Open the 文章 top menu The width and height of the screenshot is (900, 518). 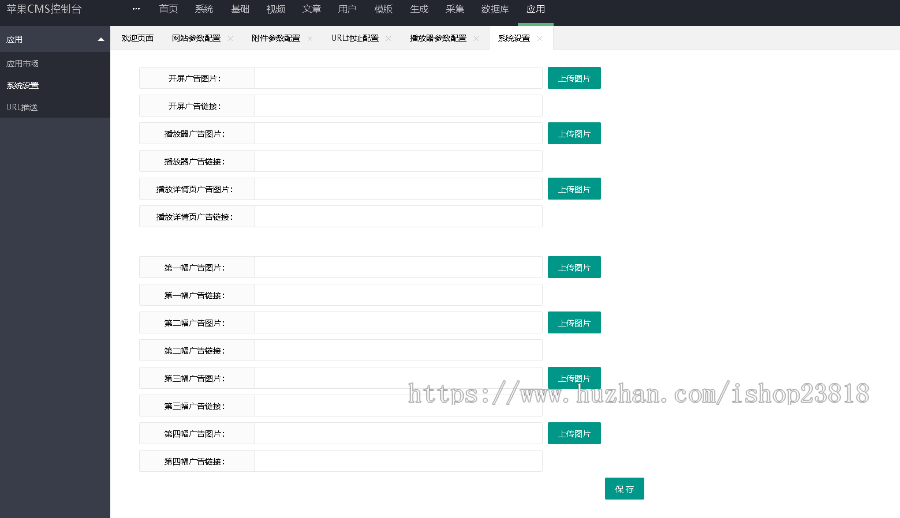312,9
